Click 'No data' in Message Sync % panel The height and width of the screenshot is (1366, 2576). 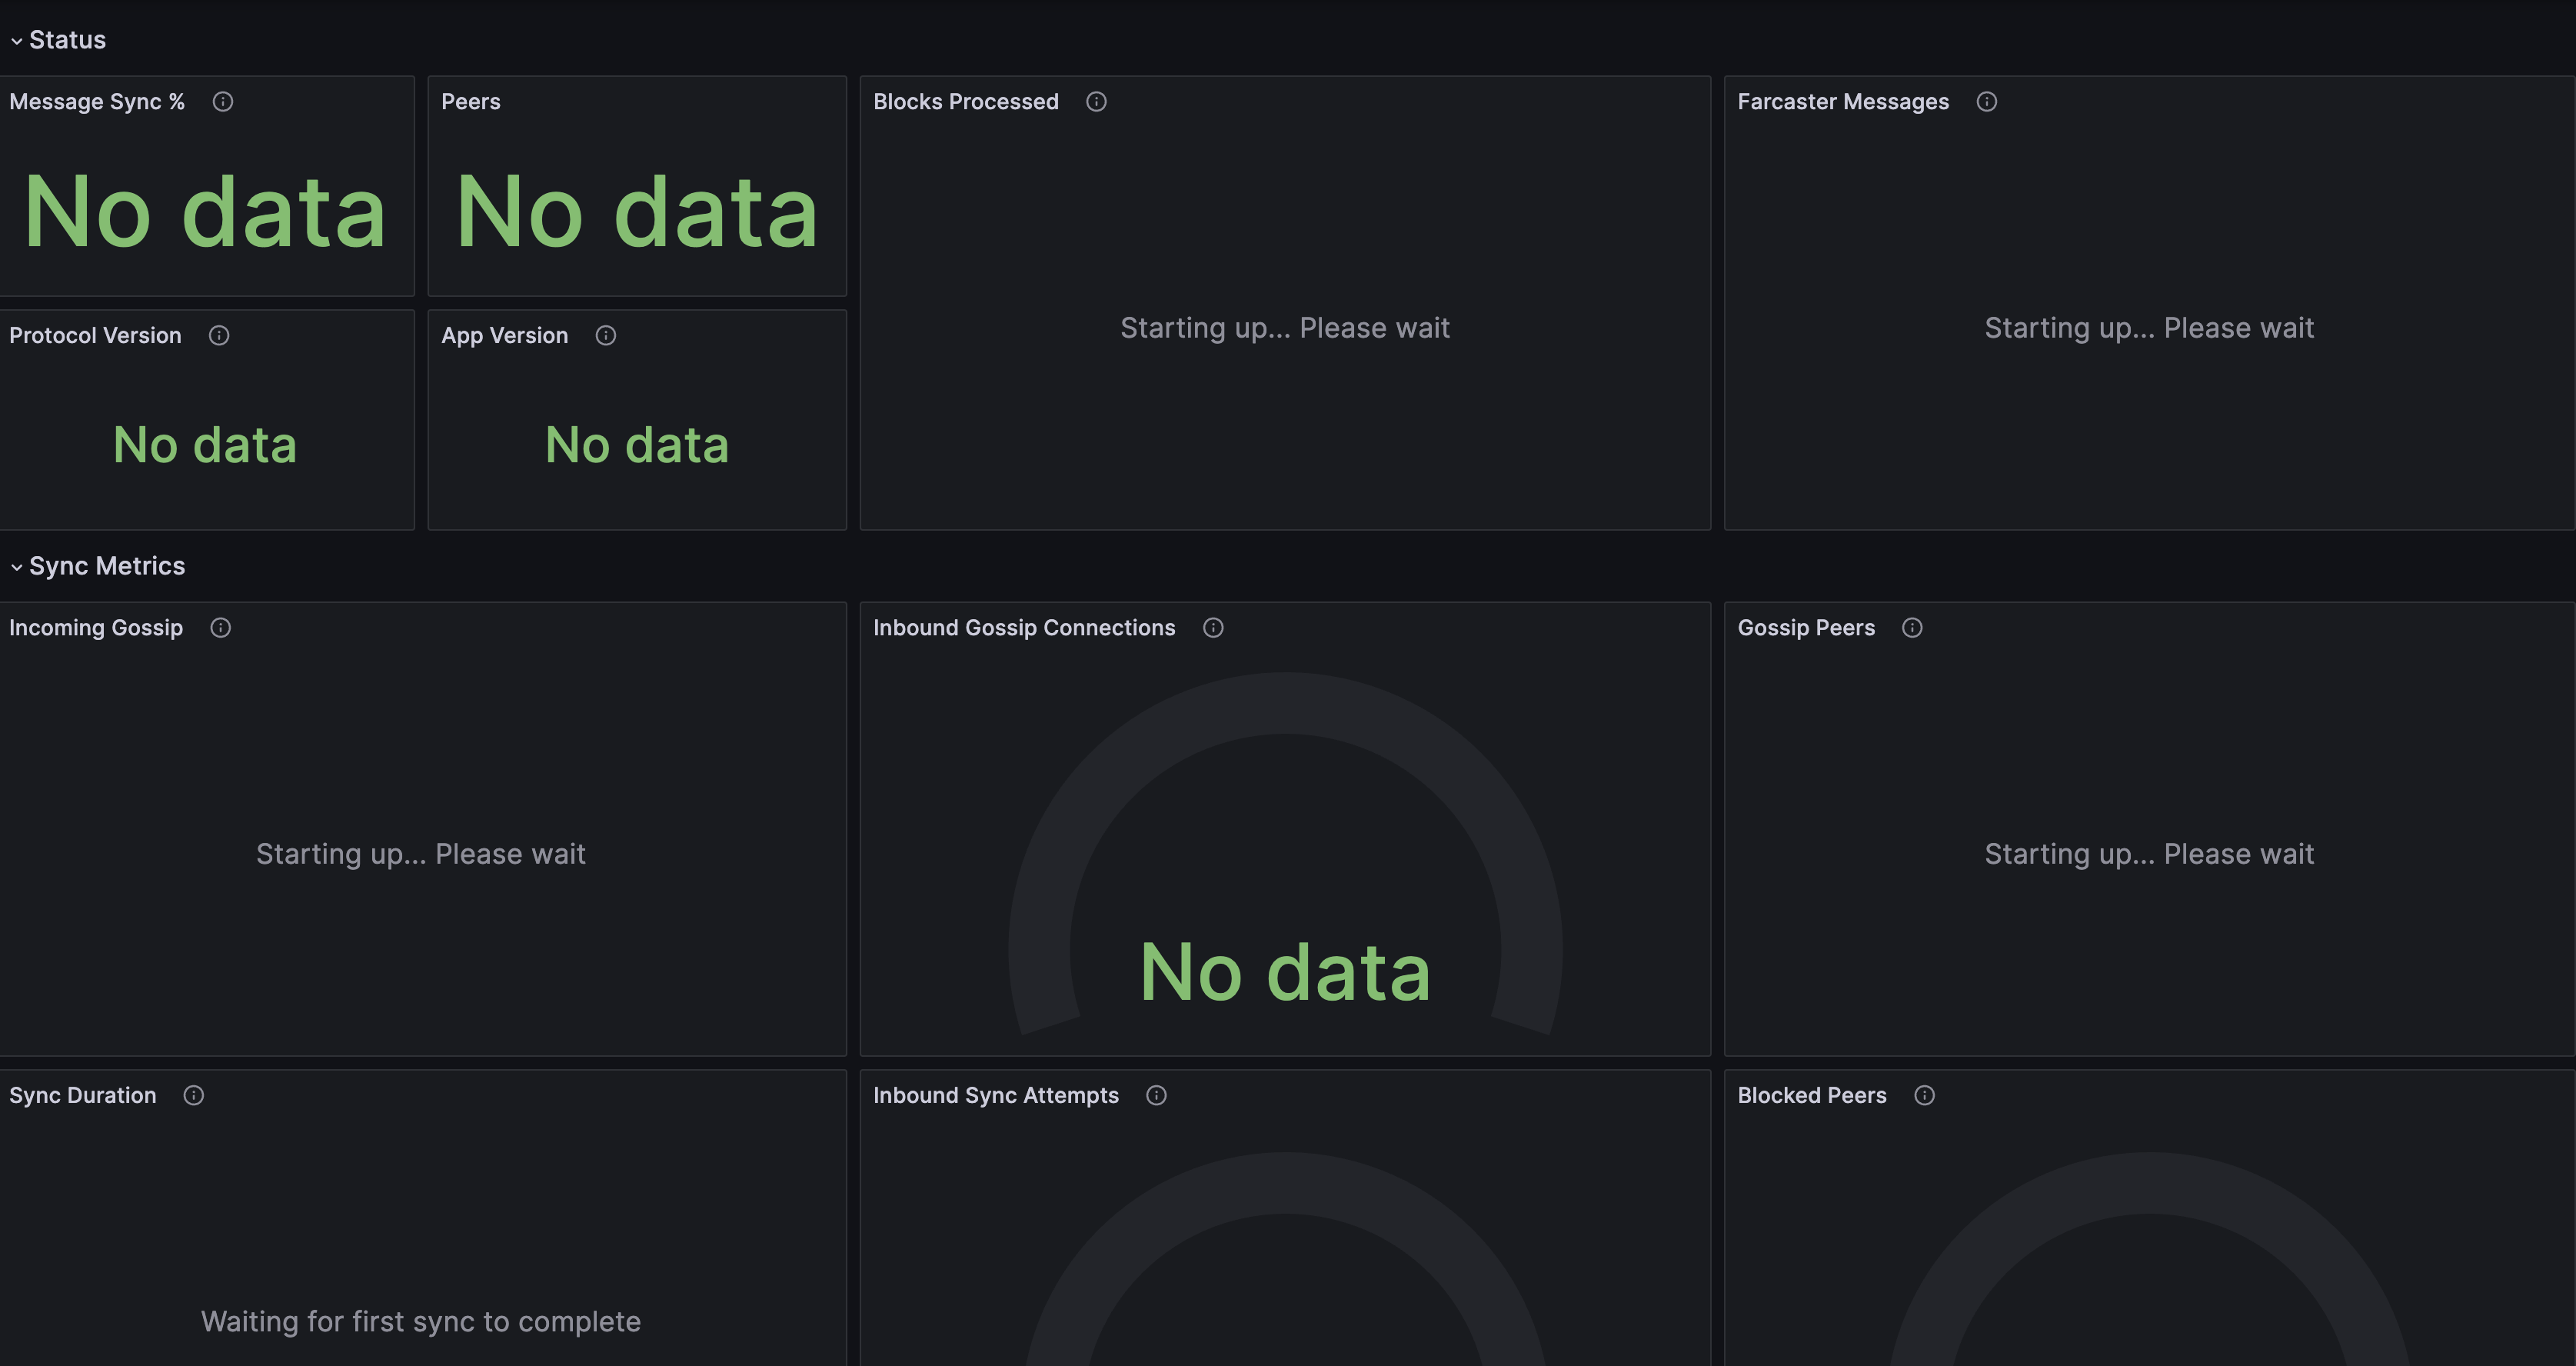coord(205,211)
